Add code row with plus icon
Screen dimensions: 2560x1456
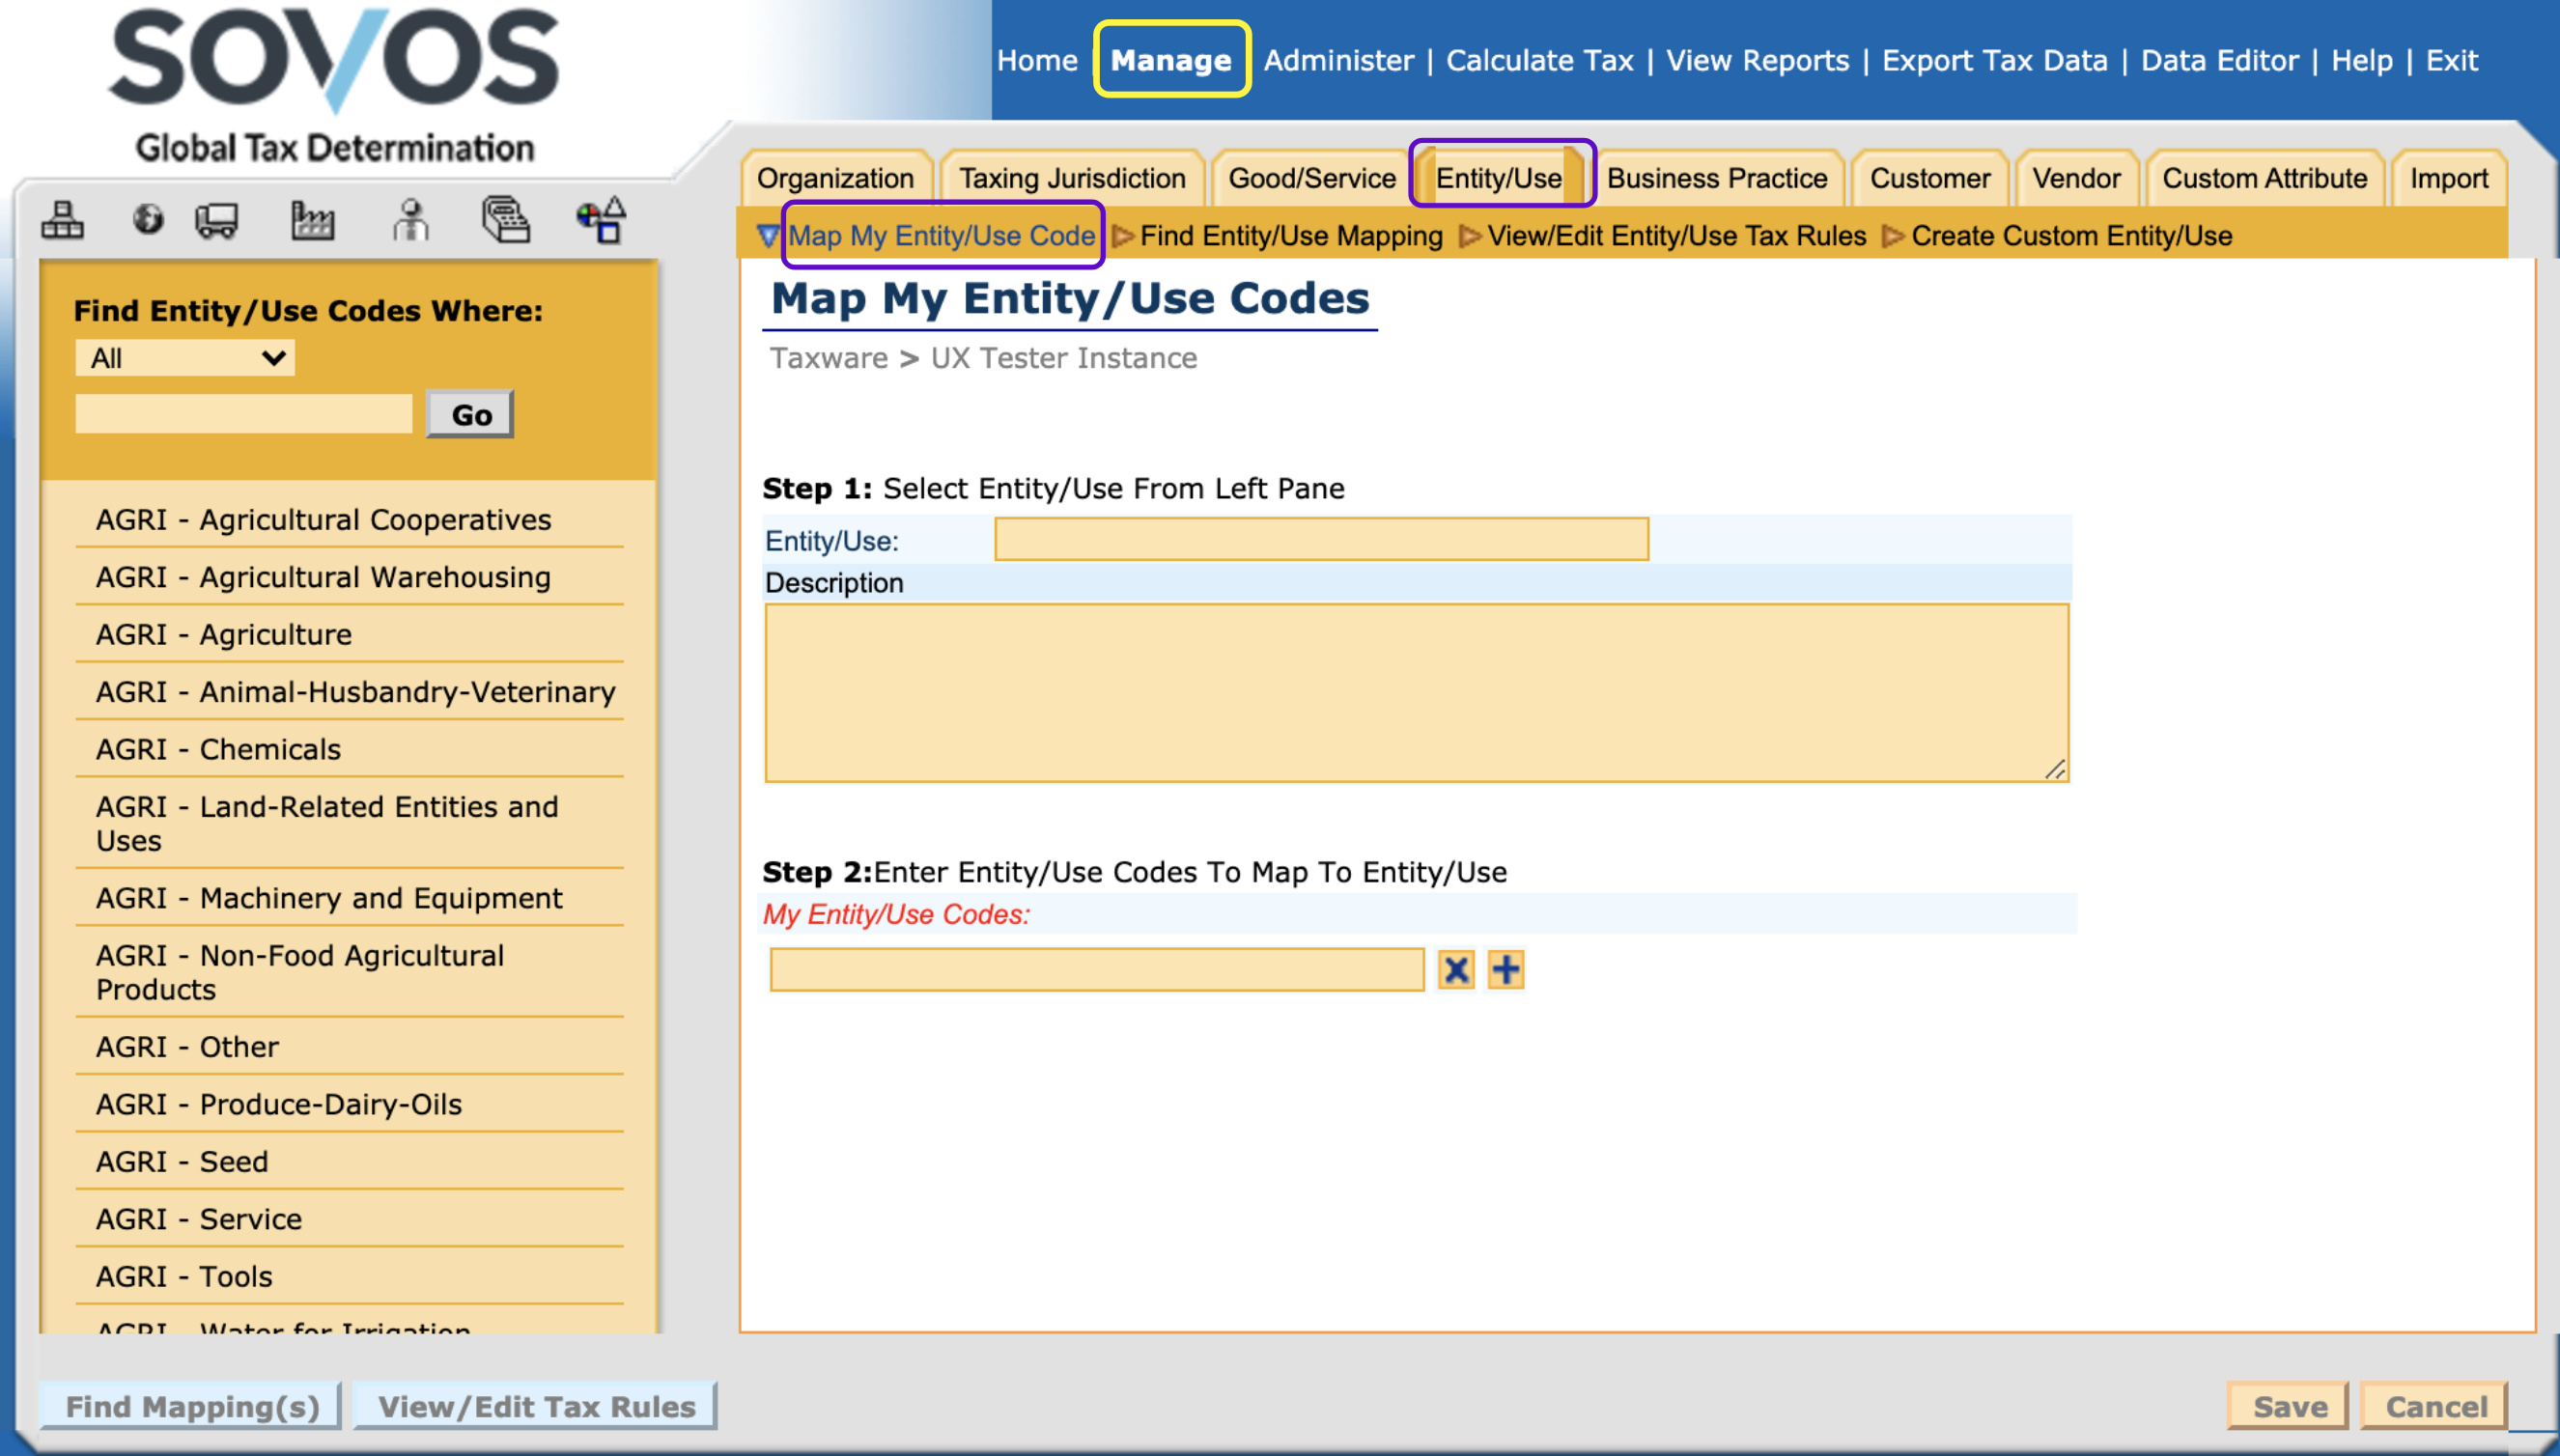1506,969
